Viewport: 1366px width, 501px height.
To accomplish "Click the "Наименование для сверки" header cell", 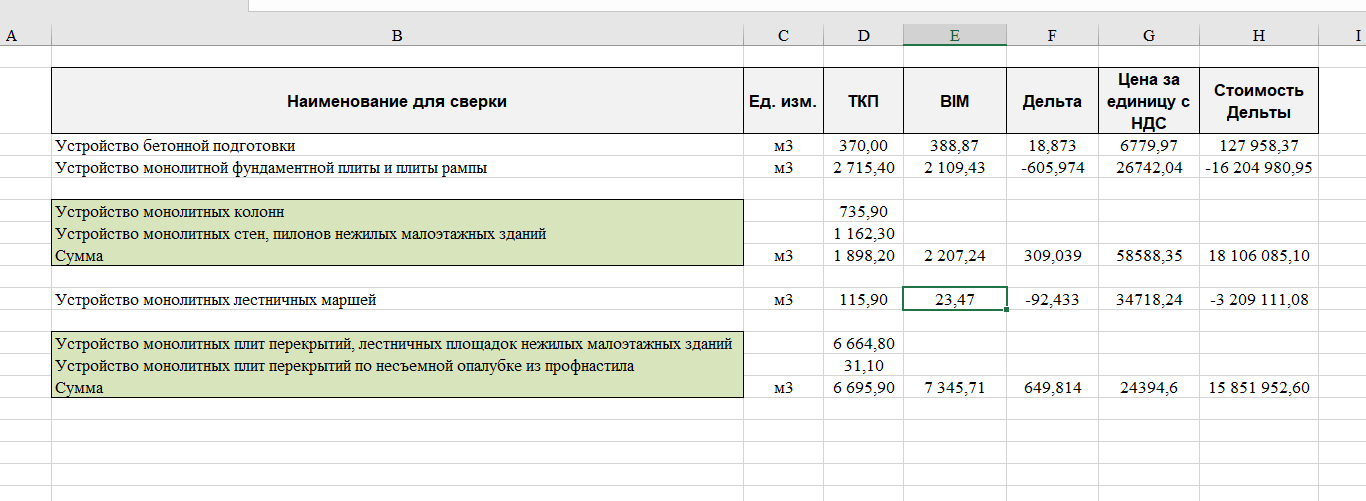I will (397, 101).
